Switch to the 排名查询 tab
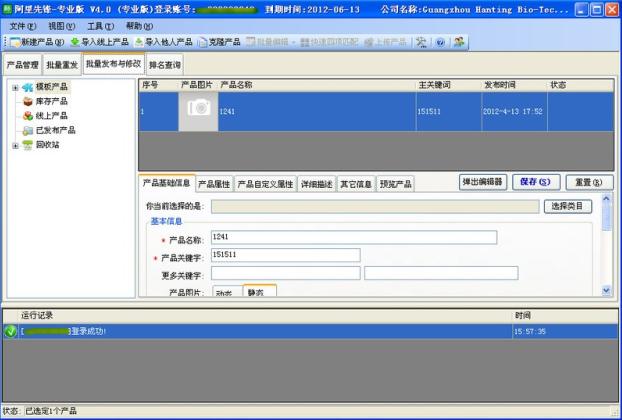The width and height of the screenshot is (622, 420). [165, 65]
